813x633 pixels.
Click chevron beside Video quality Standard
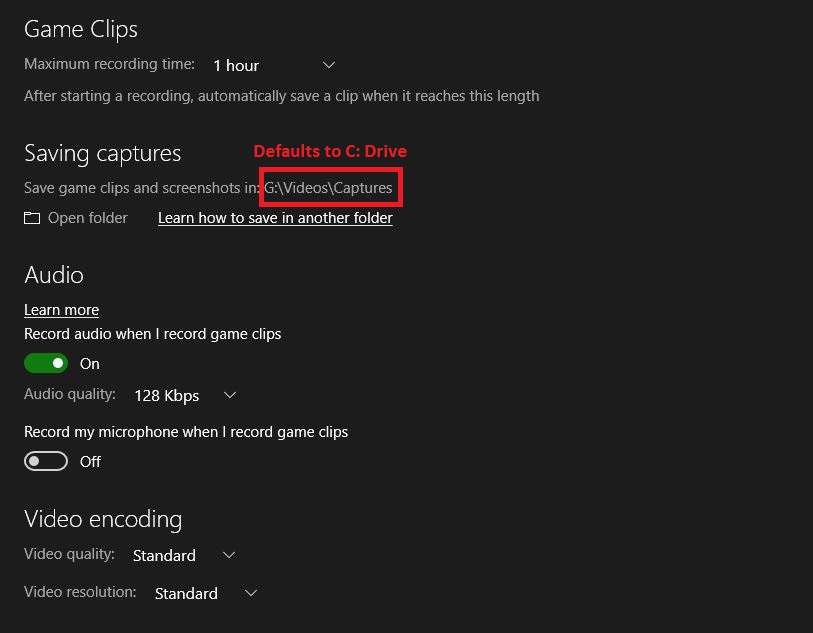(x=229, y=555)
